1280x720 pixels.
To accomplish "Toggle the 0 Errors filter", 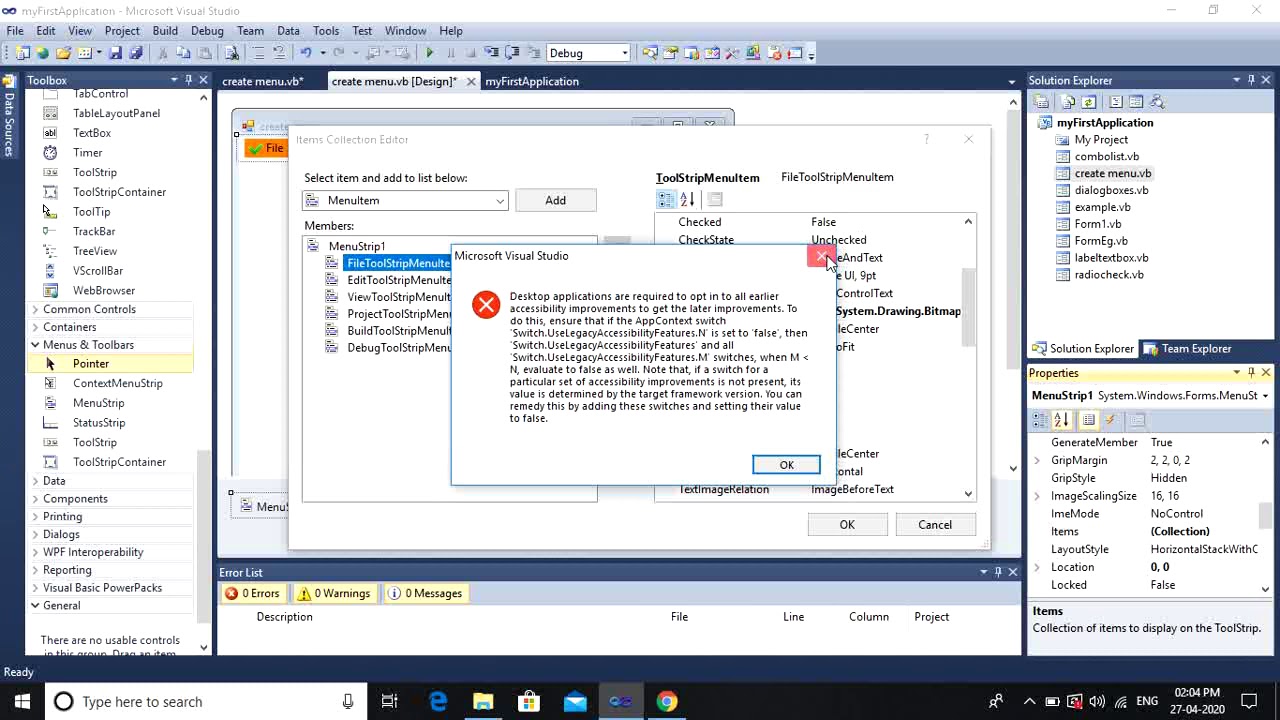I will tap(253, 593).
